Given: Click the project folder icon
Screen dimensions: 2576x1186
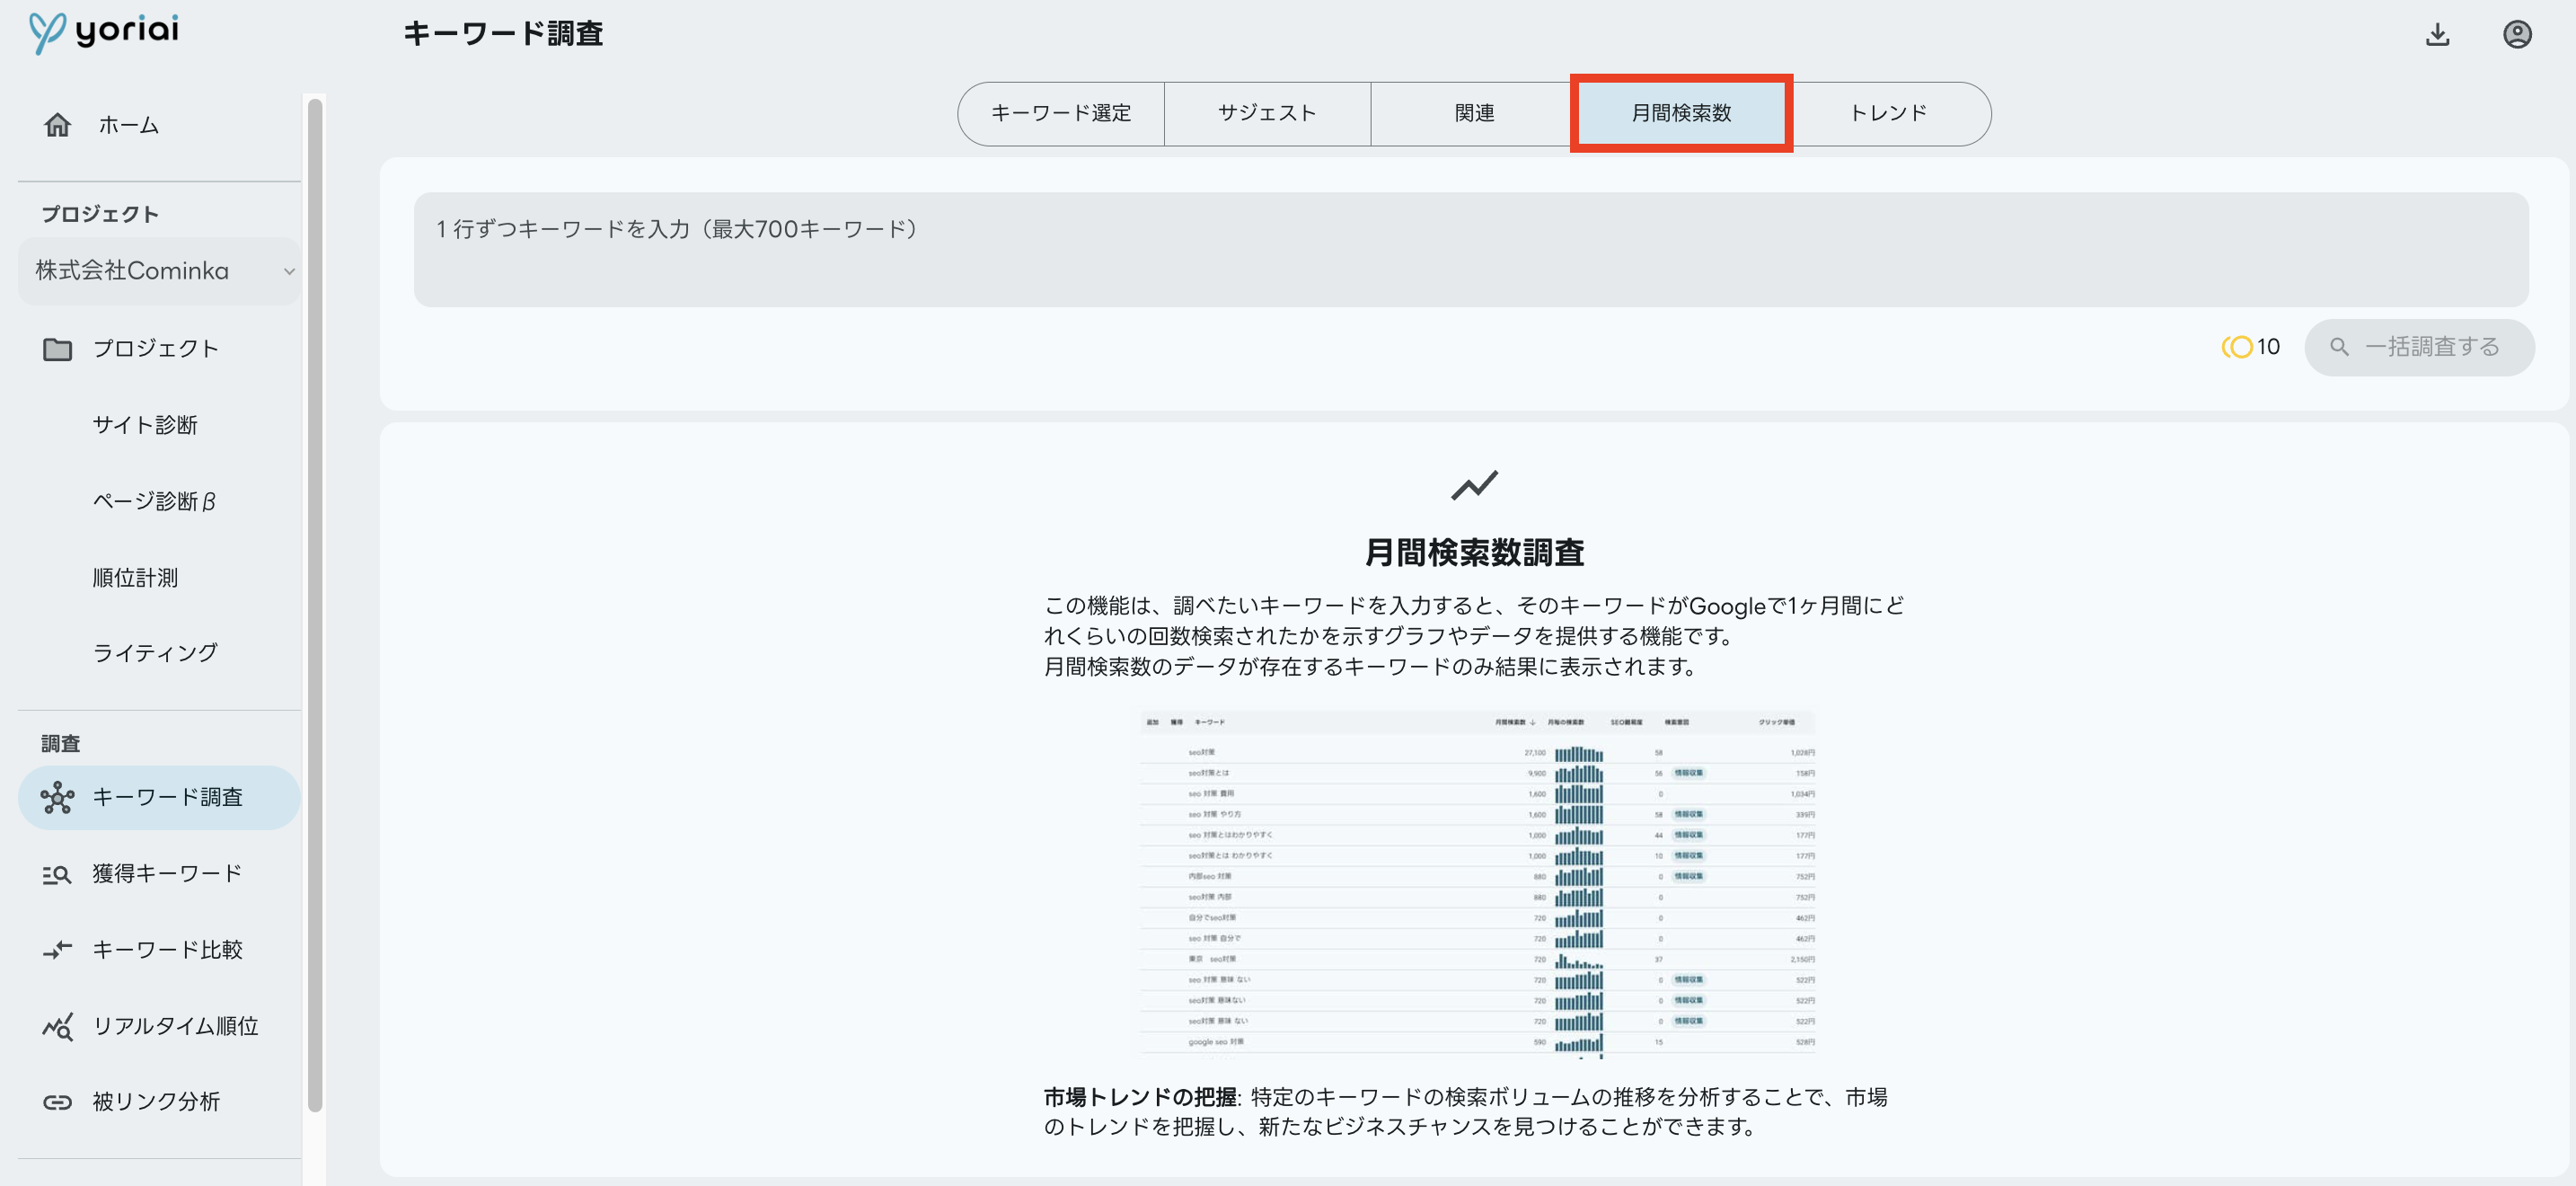Looking at the screenshot, I should coord(58,349).
